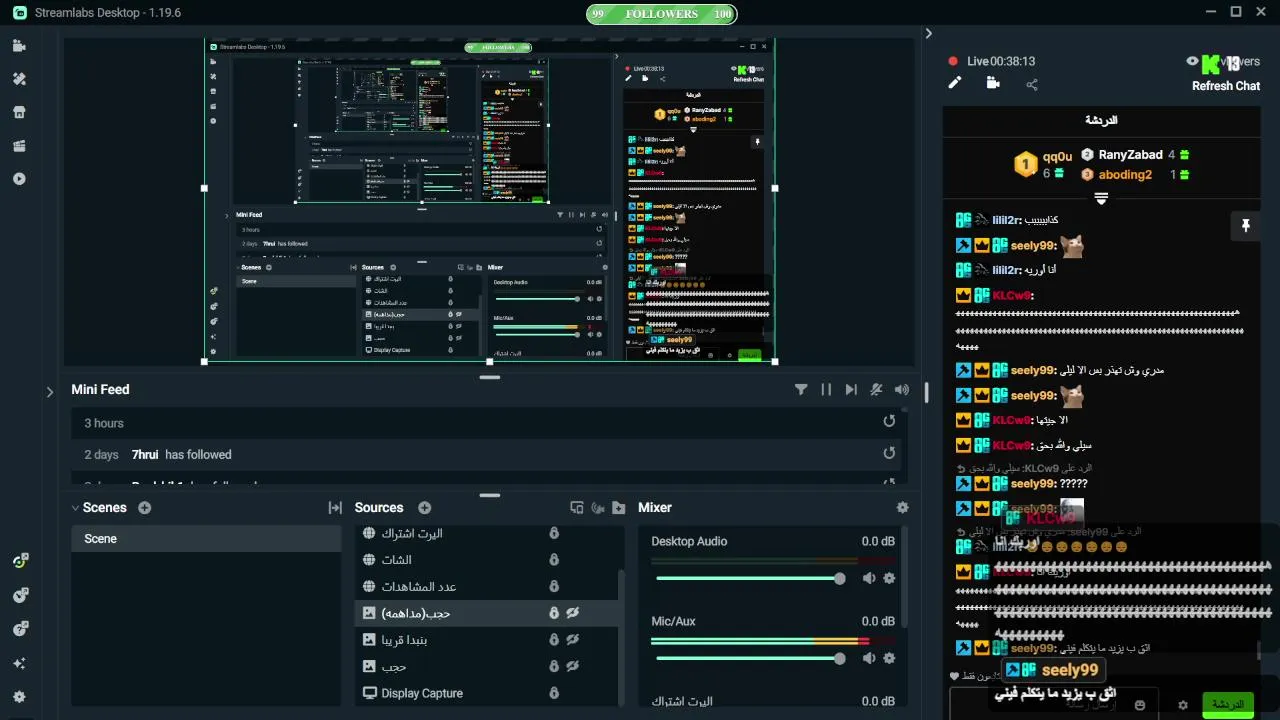Mute Mic/Aux speaker icon
Image resolution: width=1280 pixels, height=720 pixels.
[869, 658]
